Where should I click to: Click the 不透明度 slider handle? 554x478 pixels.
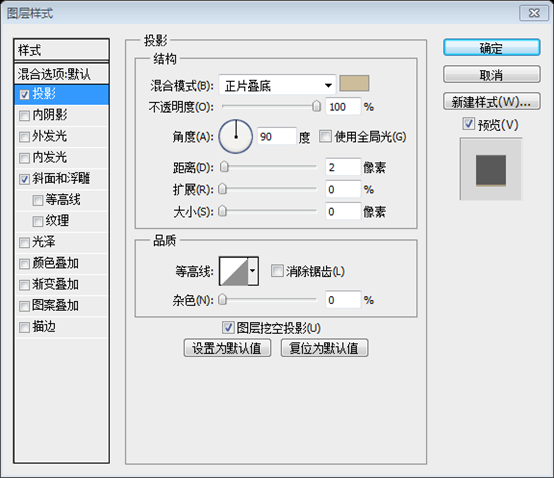coord(317,106)
